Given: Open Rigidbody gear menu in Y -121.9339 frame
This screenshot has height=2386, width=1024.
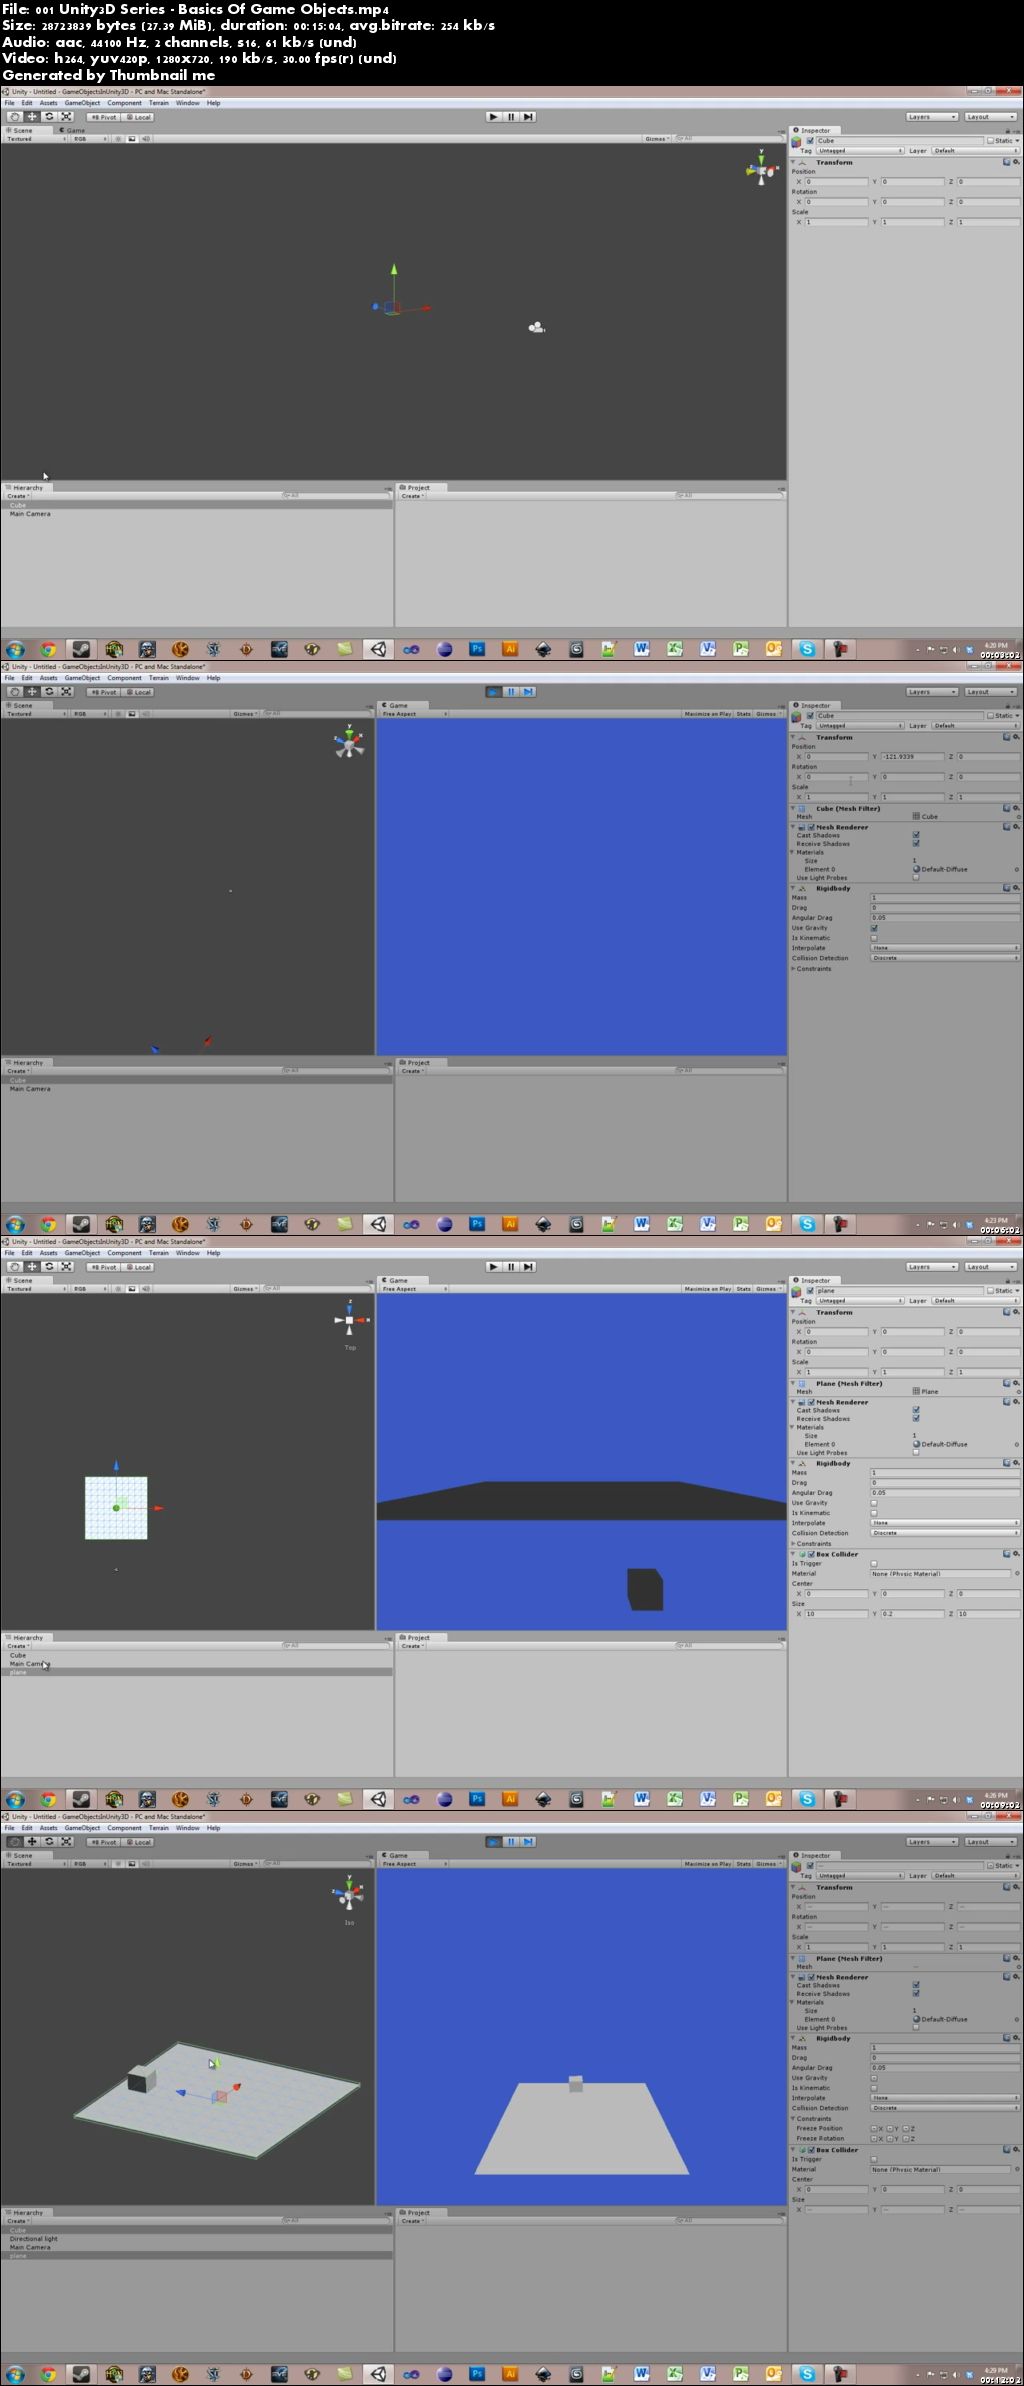Looking at the screenshot, I should tap(1017, 888).
